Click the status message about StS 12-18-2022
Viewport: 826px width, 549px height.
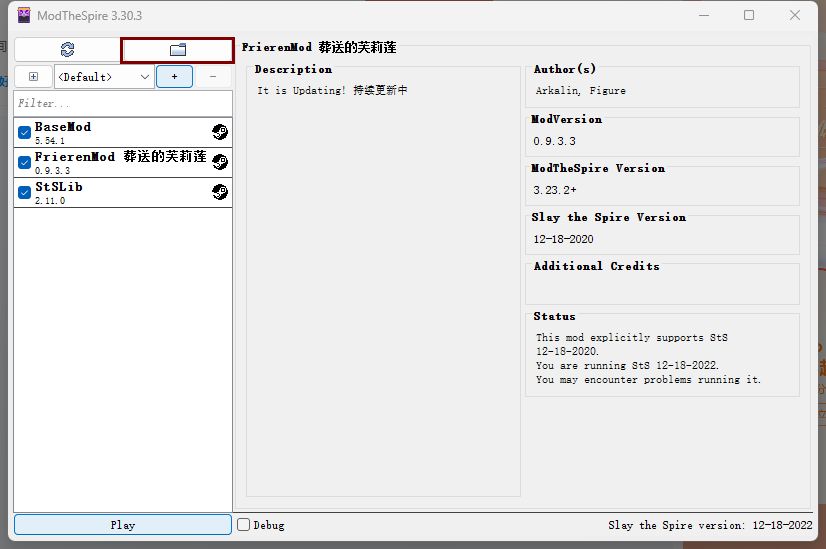627,366
